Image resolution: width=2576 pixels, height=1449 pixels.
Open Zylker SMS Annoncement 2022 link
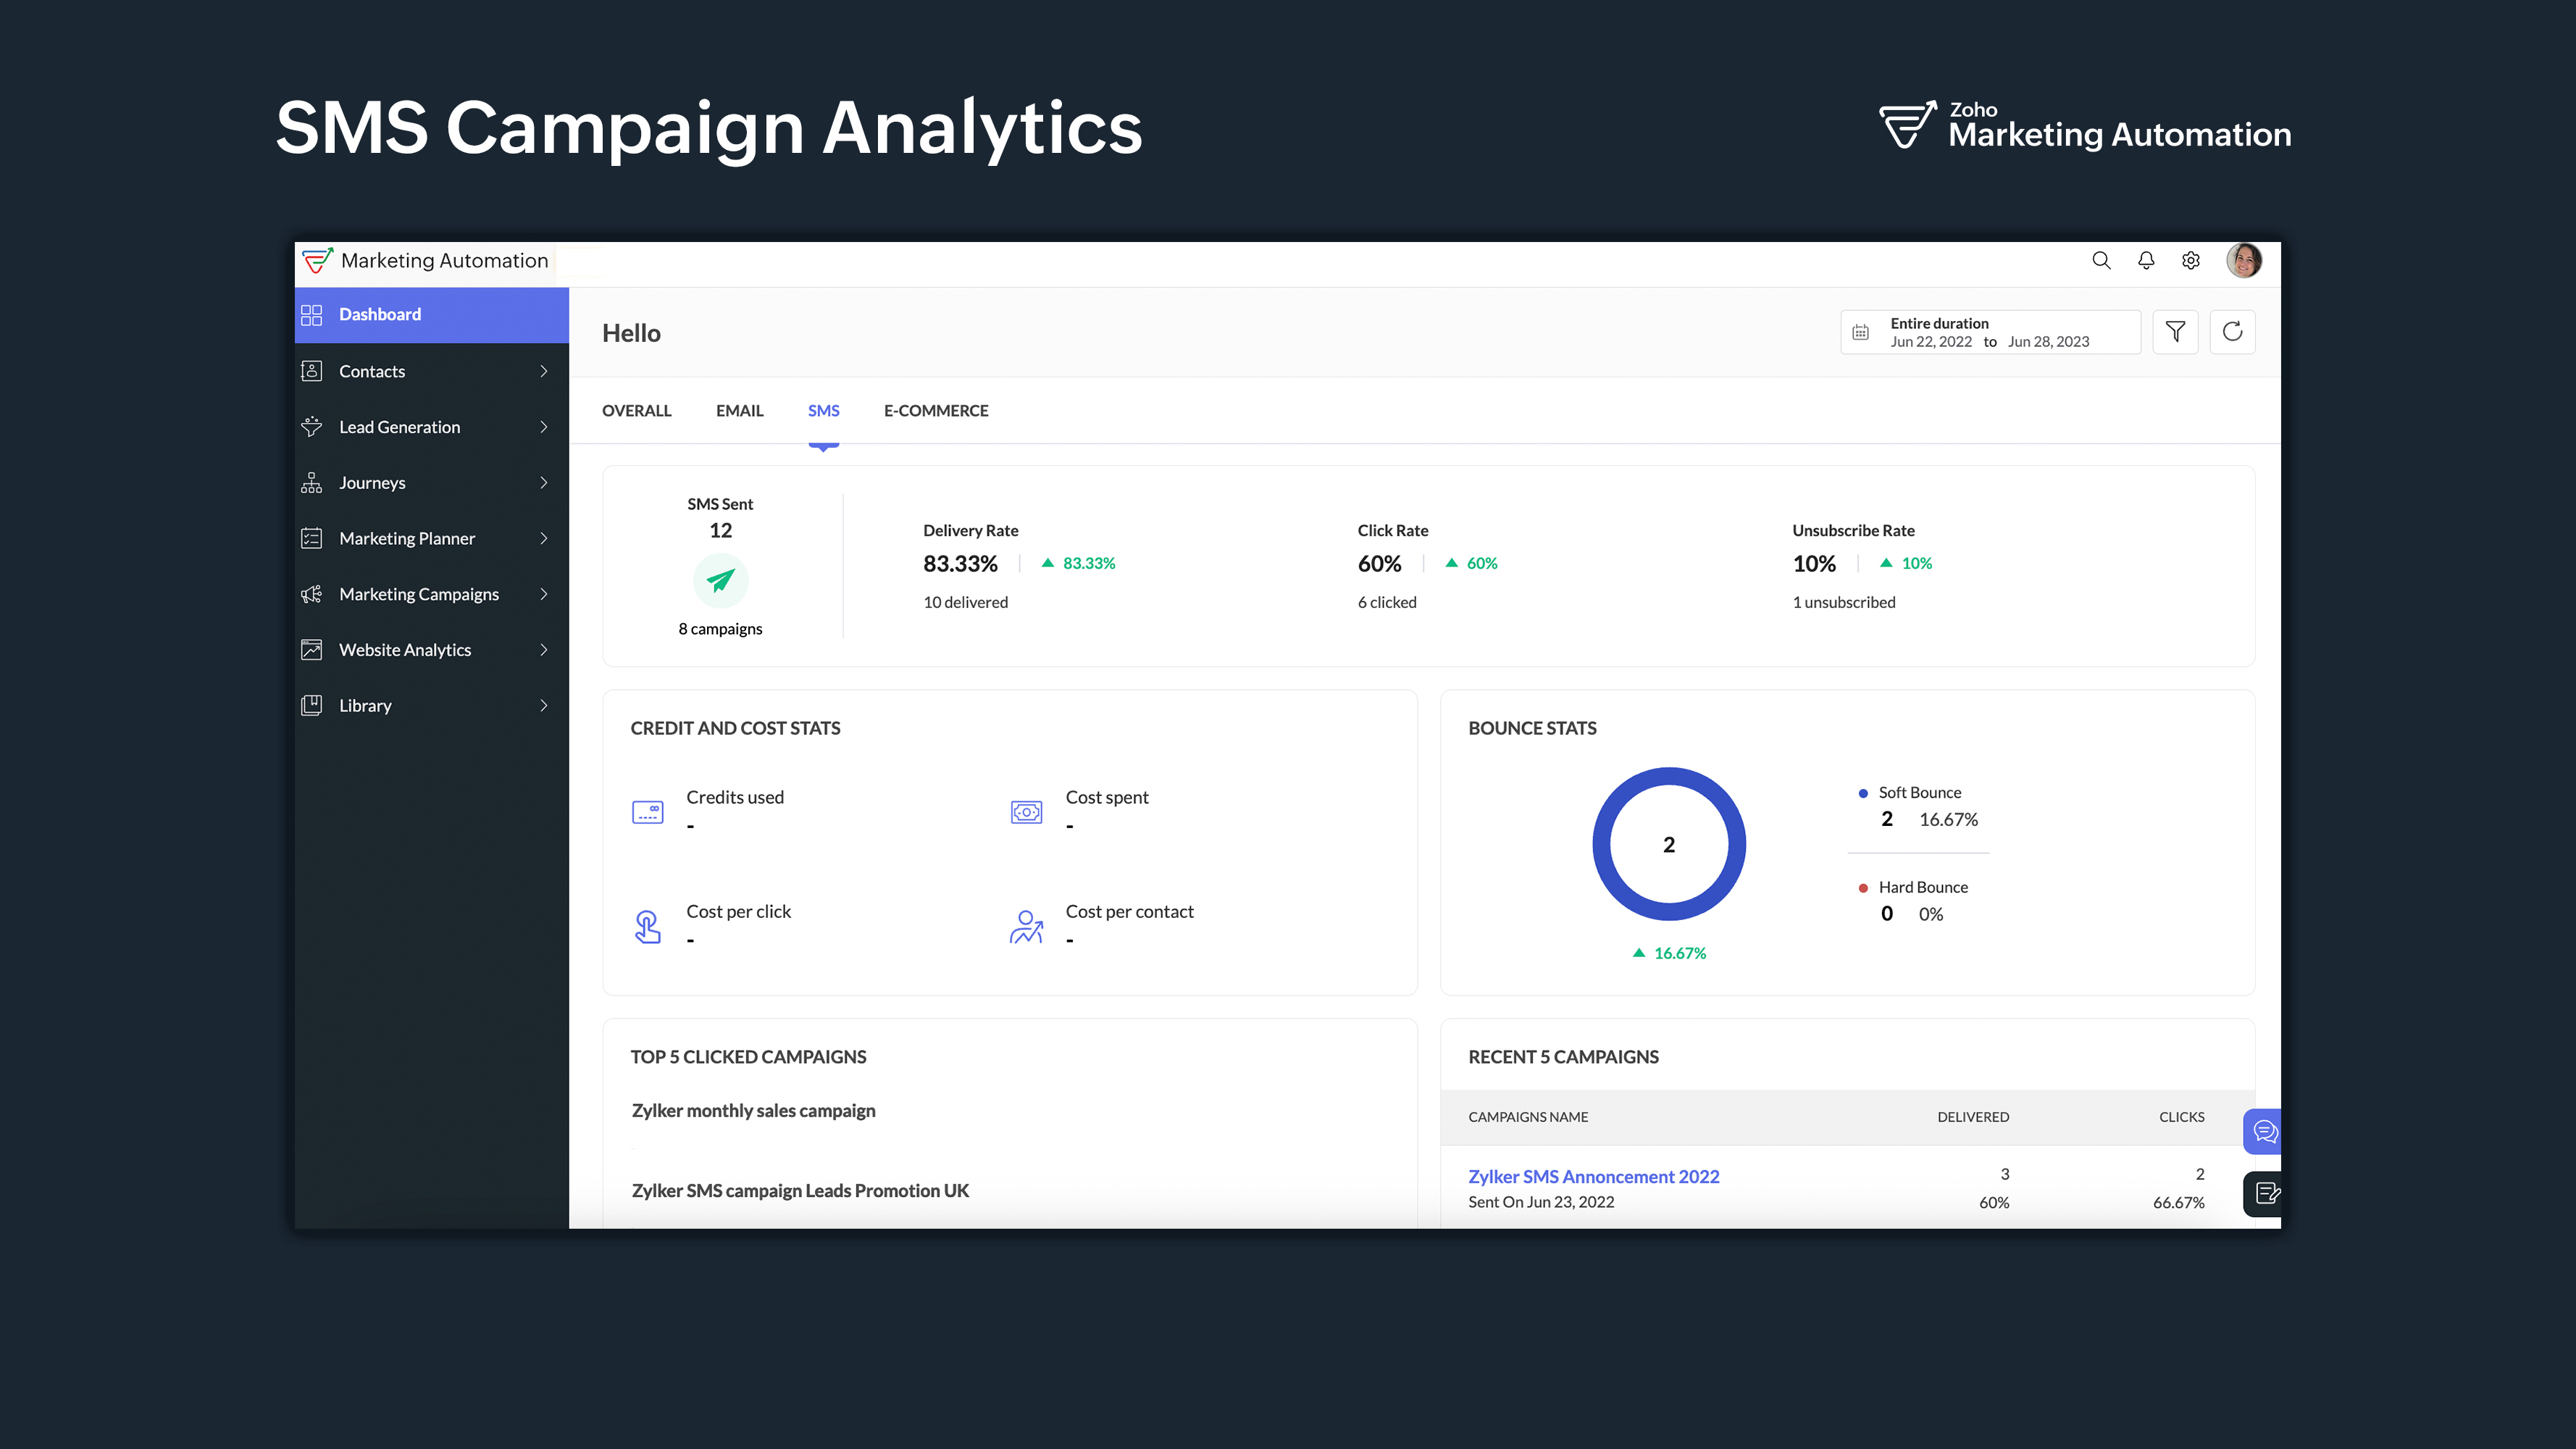1593,1177
